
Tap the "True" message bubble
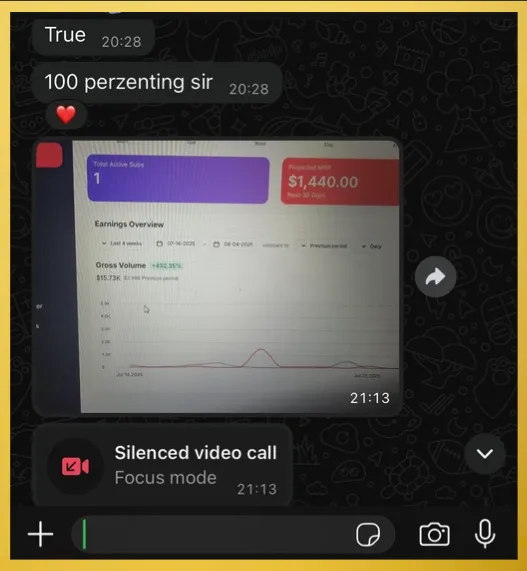tap(93, 37)
